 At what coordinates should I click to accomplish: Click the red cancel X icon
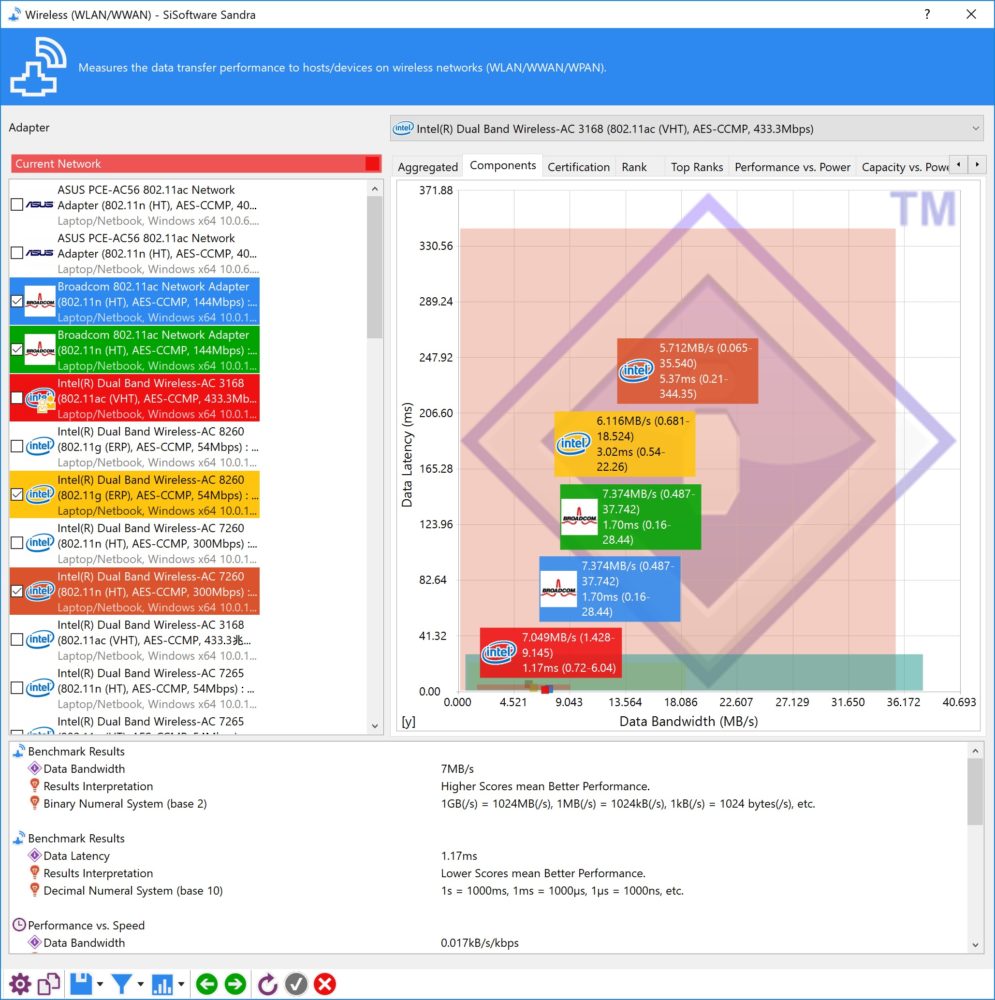pos(325,984)
